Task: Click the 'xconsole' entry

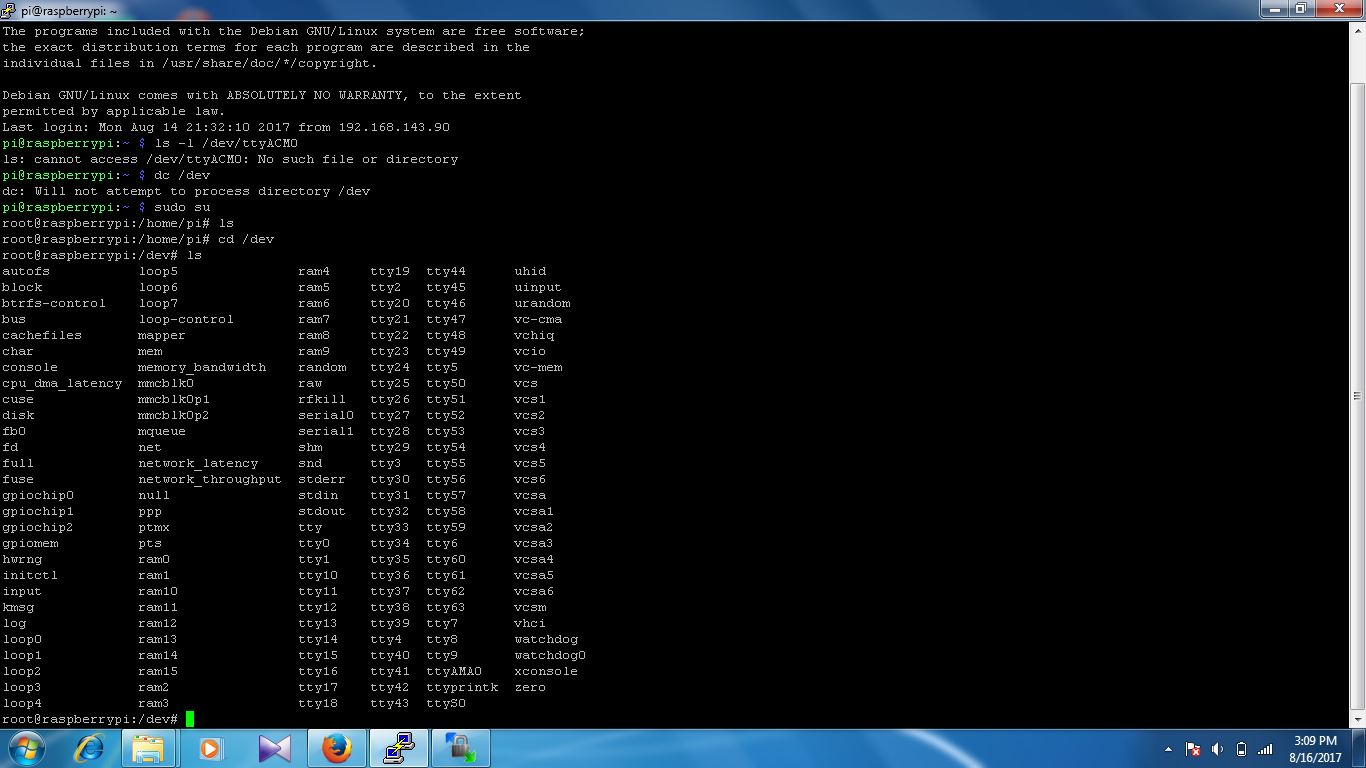Action: (546, 671)
